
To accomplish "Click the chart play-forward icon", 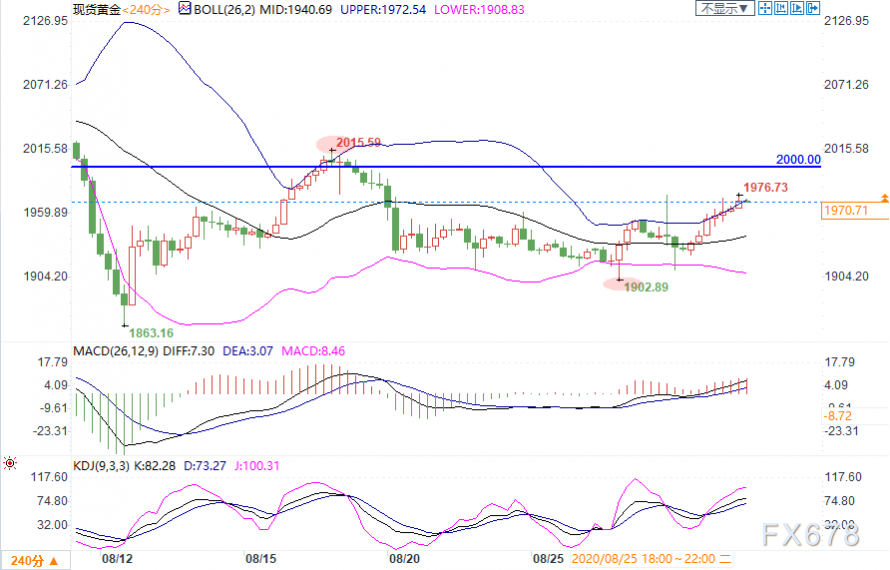I will [x=796, y=8].
